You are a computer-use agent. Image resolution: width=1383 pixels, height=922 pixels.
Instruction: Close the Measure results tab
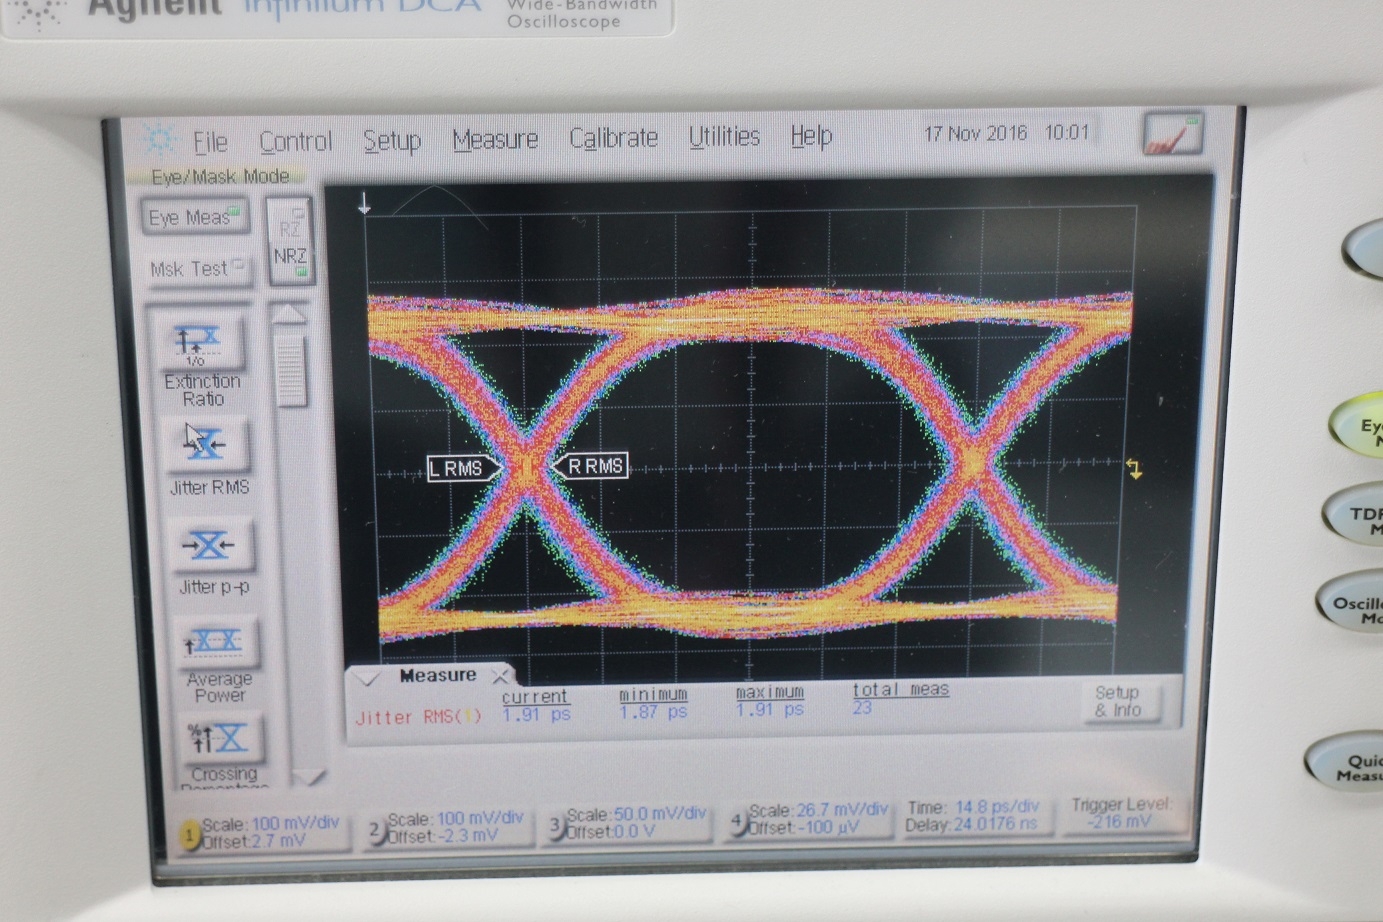pos(500,677)
